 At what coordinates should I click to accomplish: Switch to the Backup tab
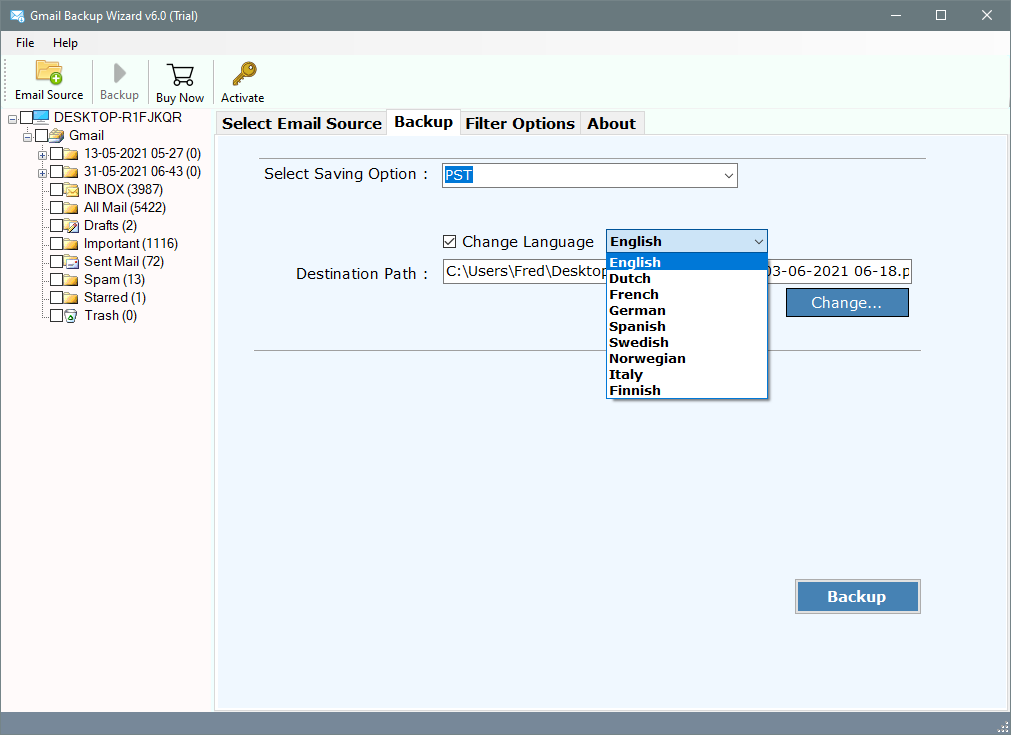click(x=424, y=122)
